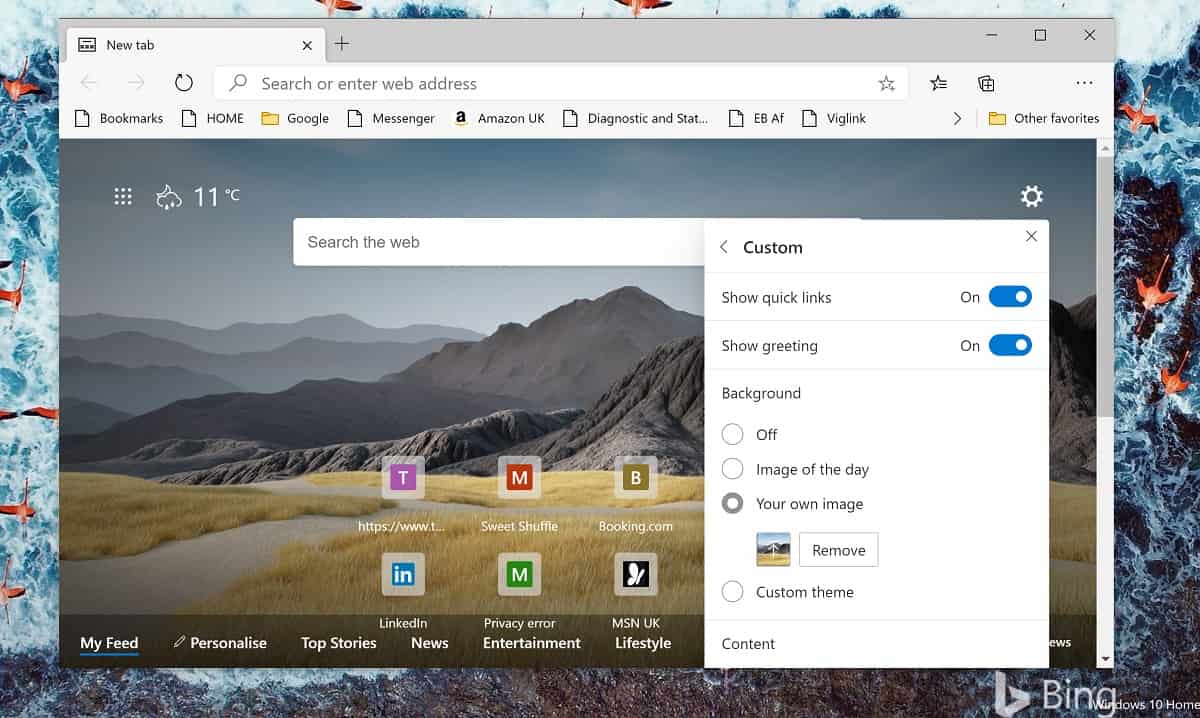
Task: Open the LinkedIn quick link tile
Action: pos(403,574)
